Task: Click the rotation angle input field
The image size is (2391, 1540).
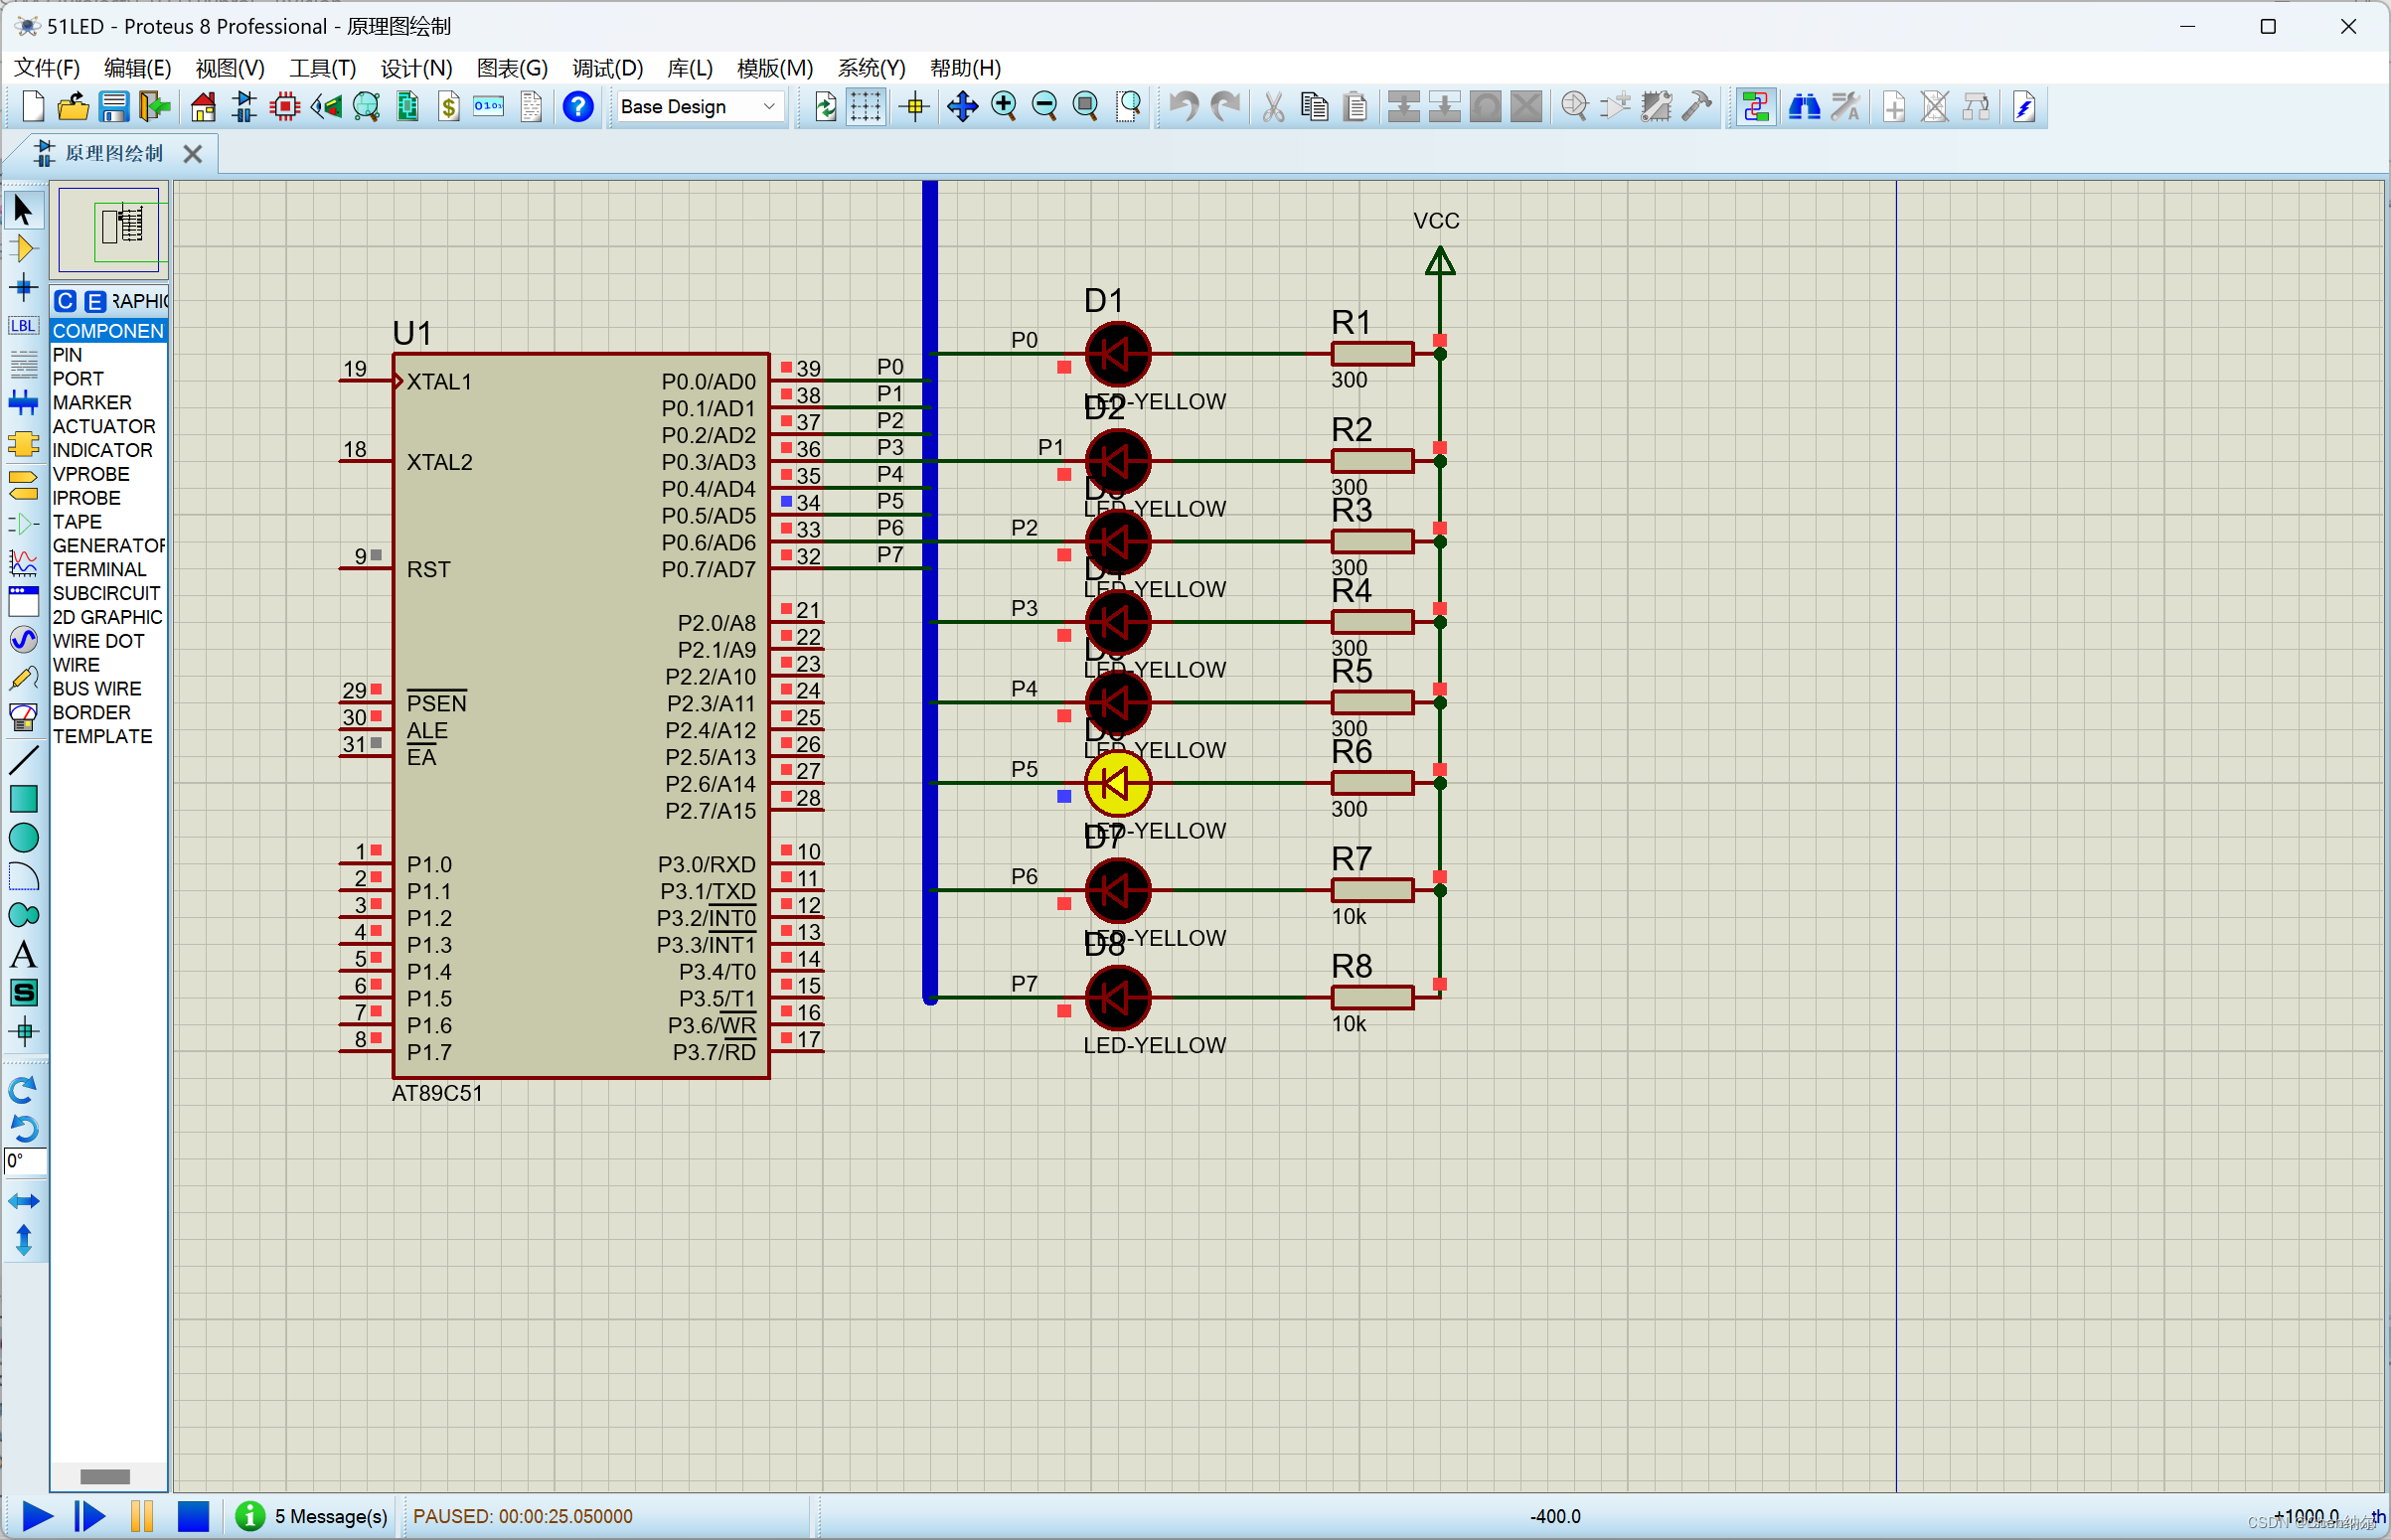Action: pos(25,1161)
